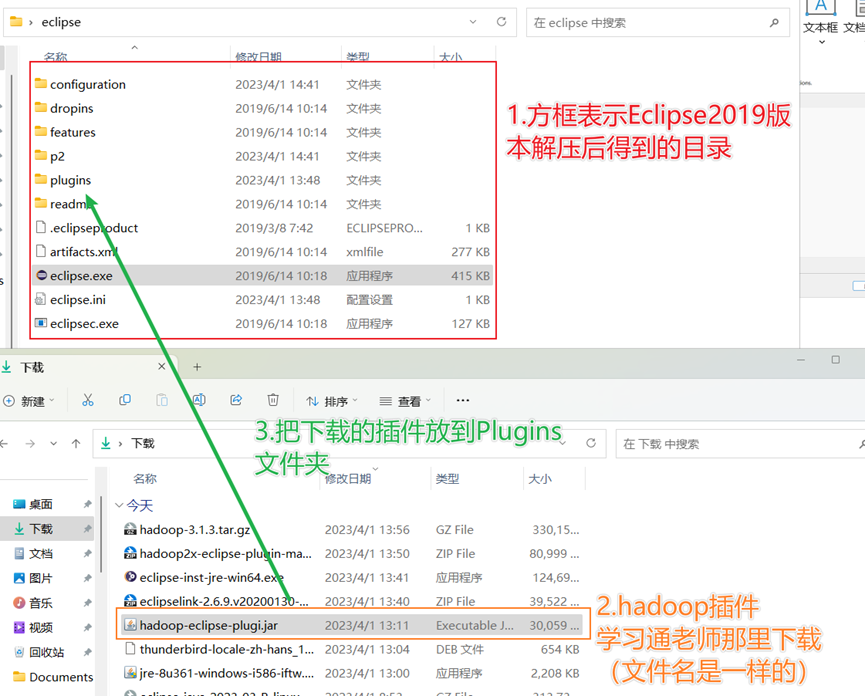865x696 pixels.
Task: Click the Share icon in the Downloads toolbar
Action: pos(236,400)
